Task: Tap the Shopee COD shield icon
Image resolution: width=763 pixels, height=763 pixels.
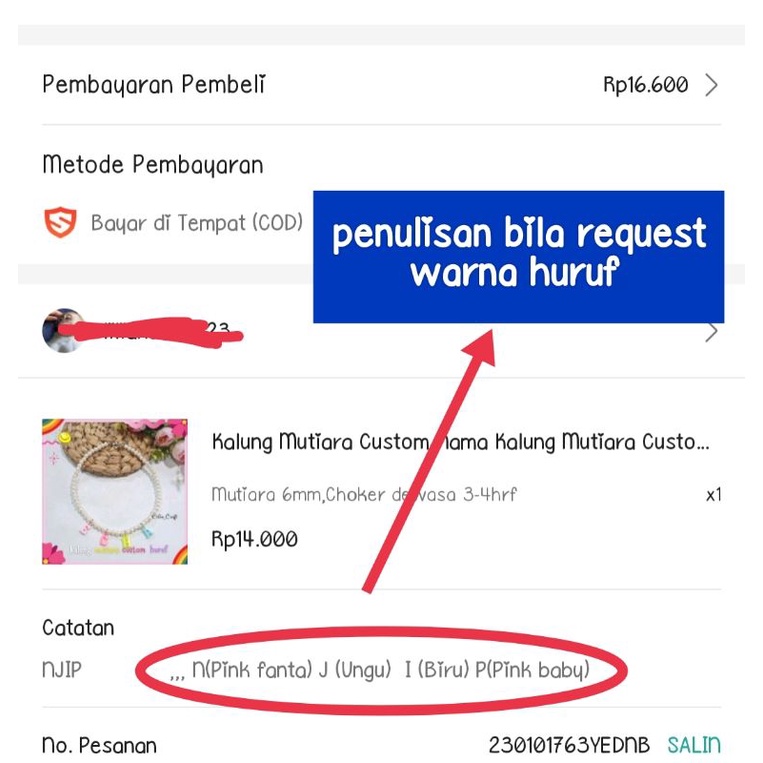Action: (60, 222)
